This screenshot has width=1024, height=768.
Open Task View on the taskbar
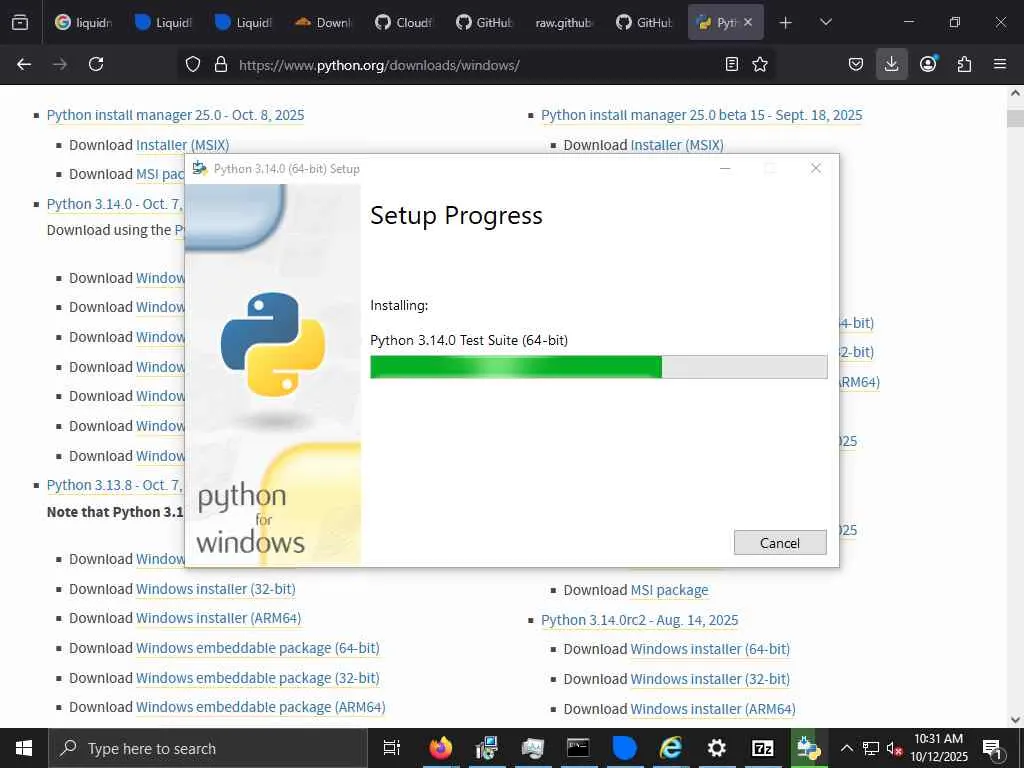[391, 748]
